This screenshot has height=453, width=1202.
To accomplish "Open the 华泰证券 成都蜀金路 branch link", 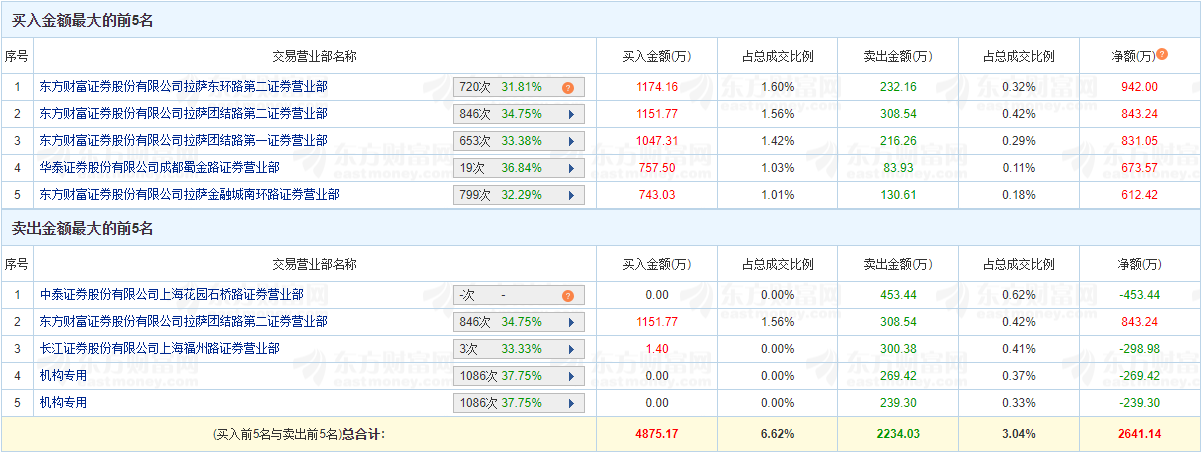I will (x=159, y=168).
